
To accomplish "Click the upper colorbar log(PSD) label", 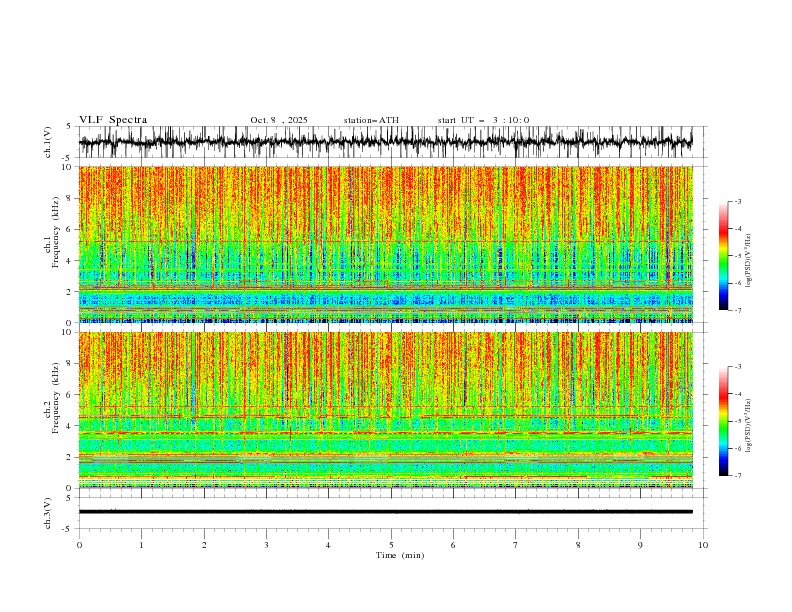I will pos(748,261).
